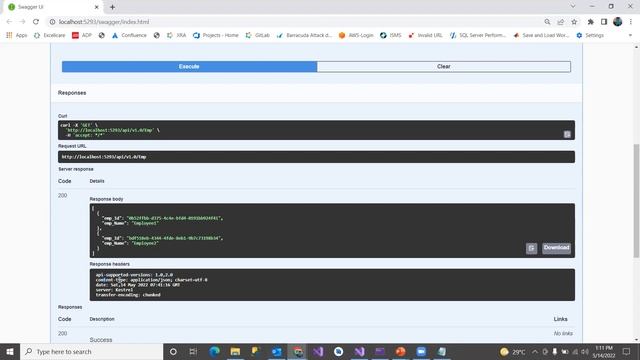The image size is (640, 360).
Task: Click the No links text
Action: pos(563,333)
